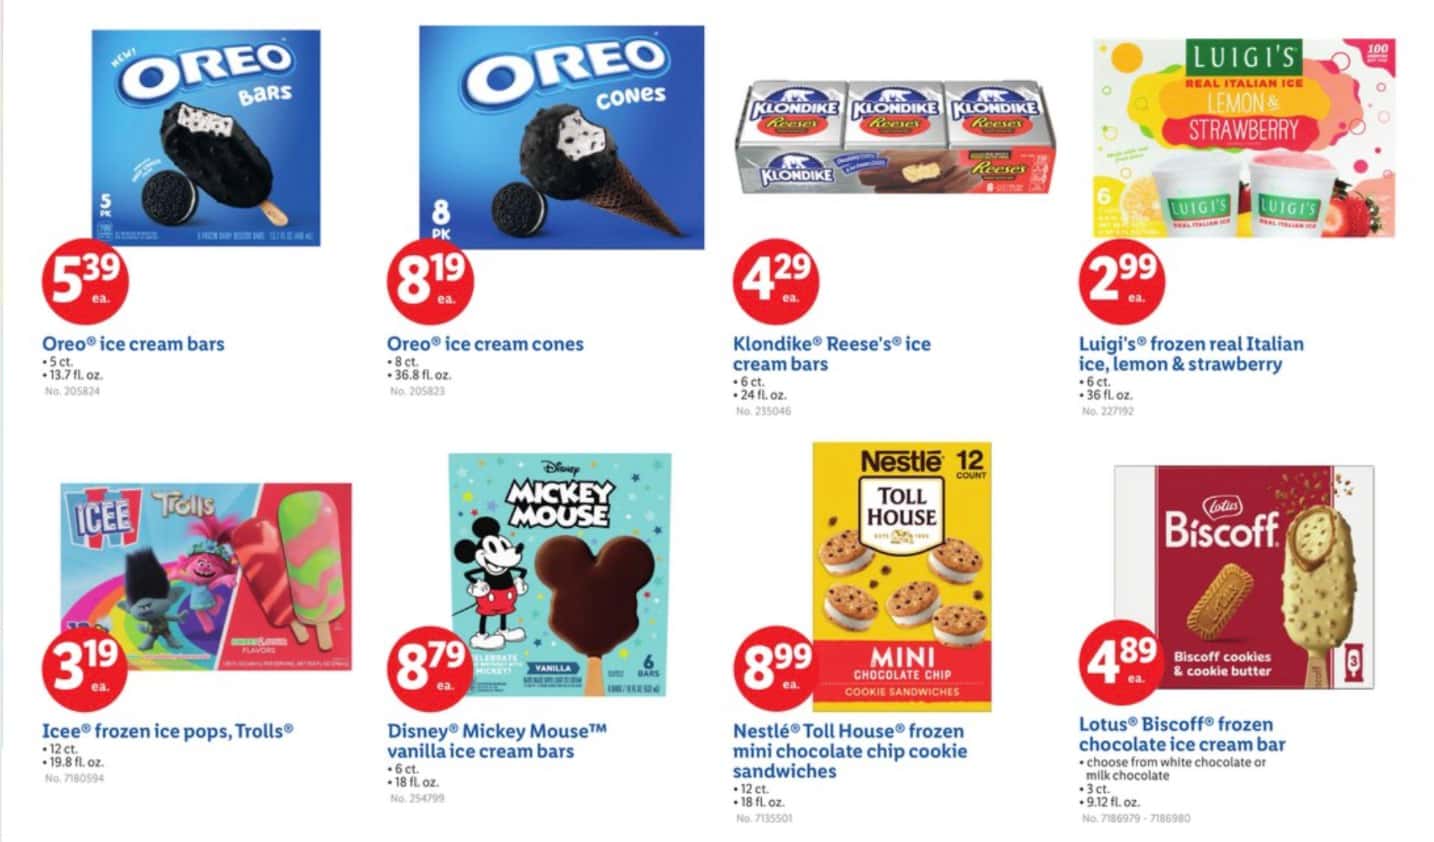1434x842 pixels.
Task: Select the Klondike Reese's bars box image
Action: click(x=899, y=137)
